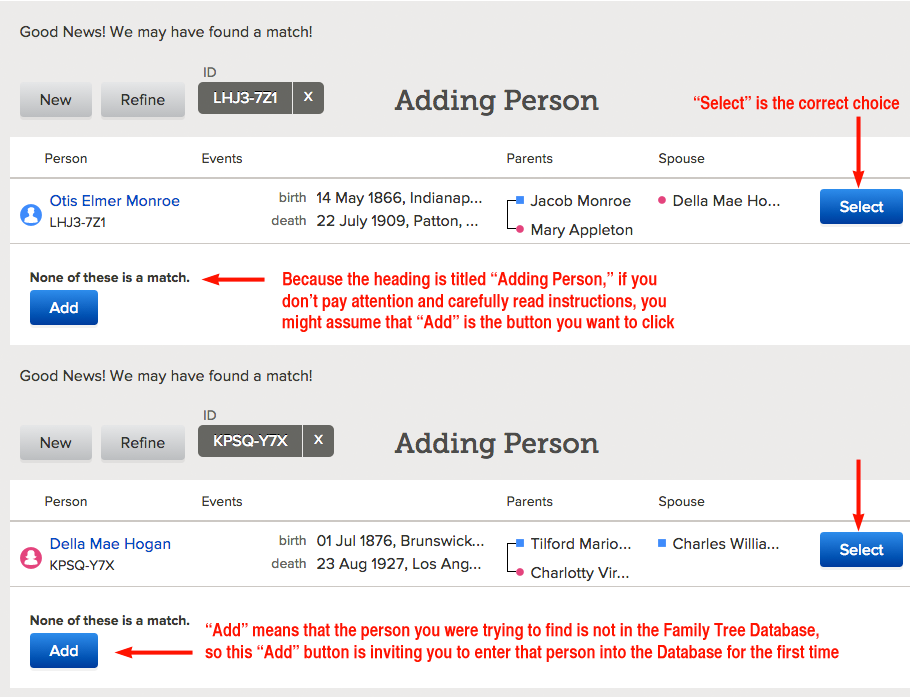Click the KPSQ-Y7X ID field

[x=250, y=440]
